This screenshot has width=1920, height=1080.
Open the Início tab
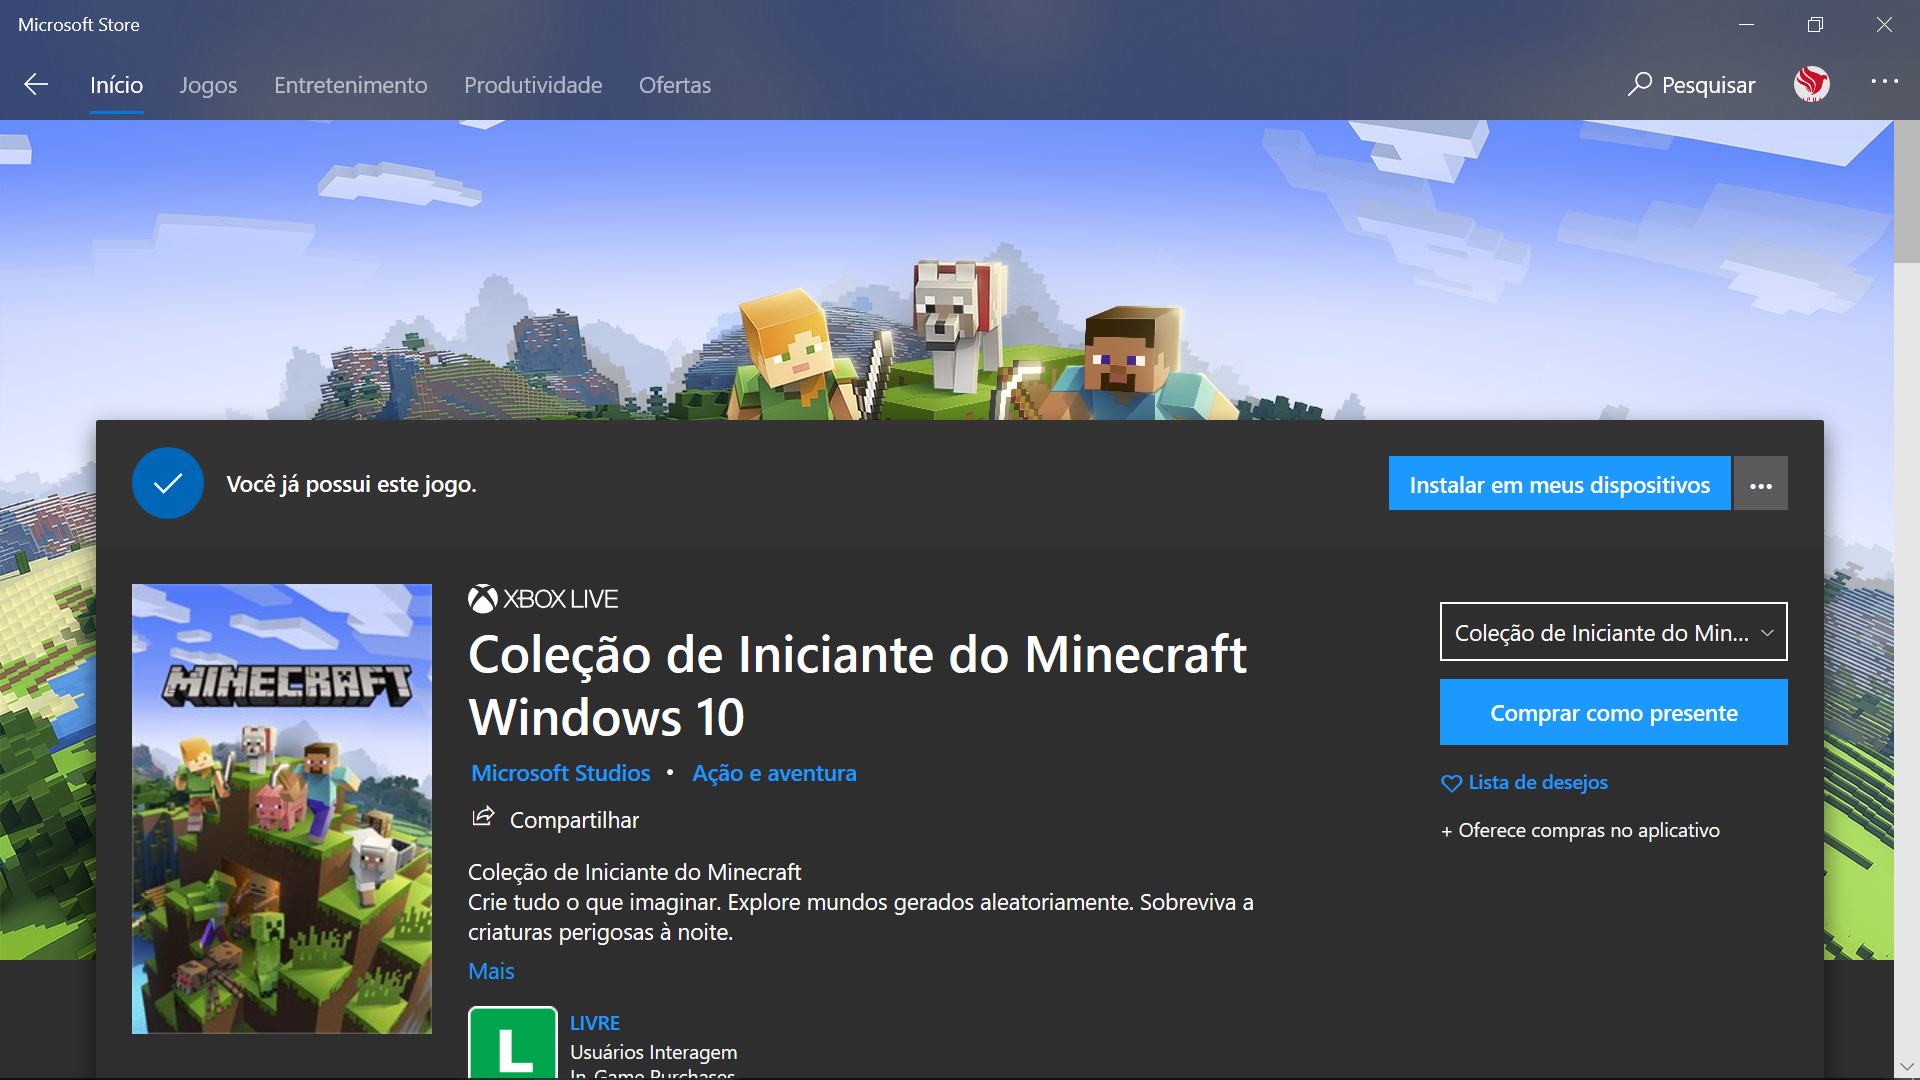[116, 85]
